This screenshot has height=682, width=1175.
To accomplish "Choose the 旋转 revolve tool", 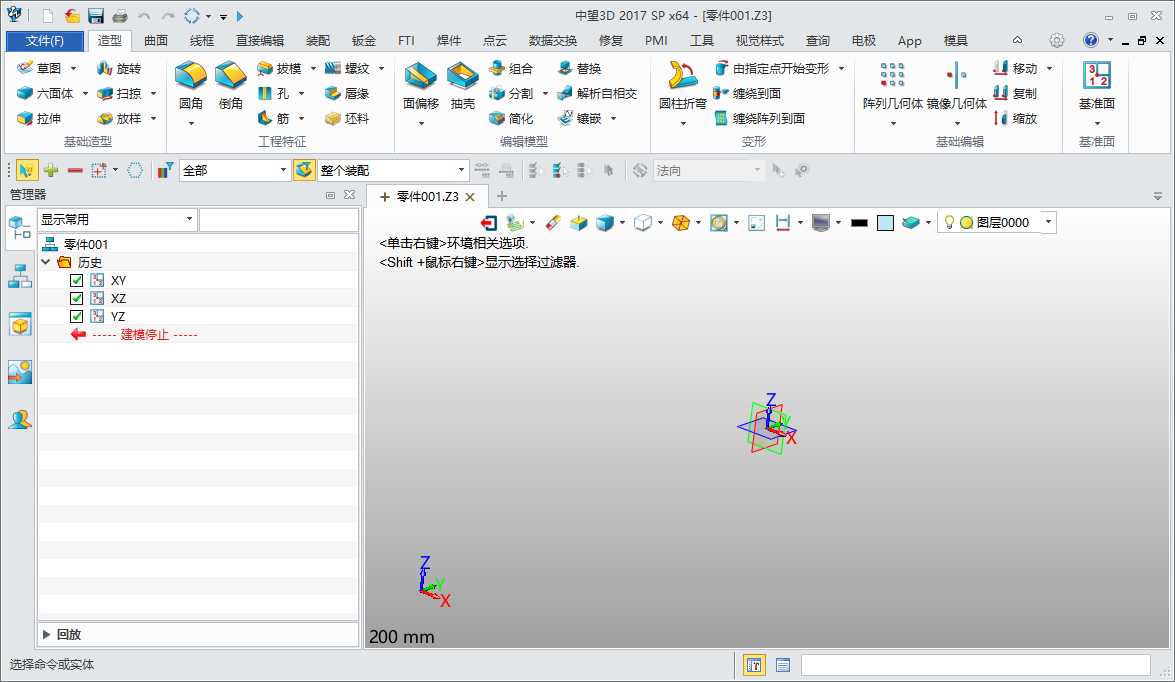I will pyautogui.click(x=119, y=68).
